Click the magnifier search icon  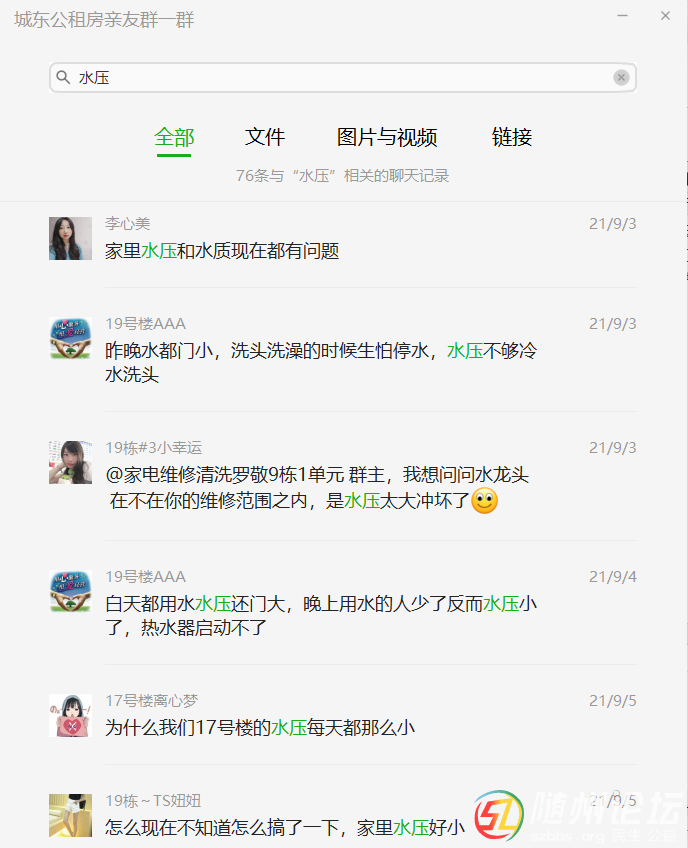pyautogui.click(x=63, y=77)
